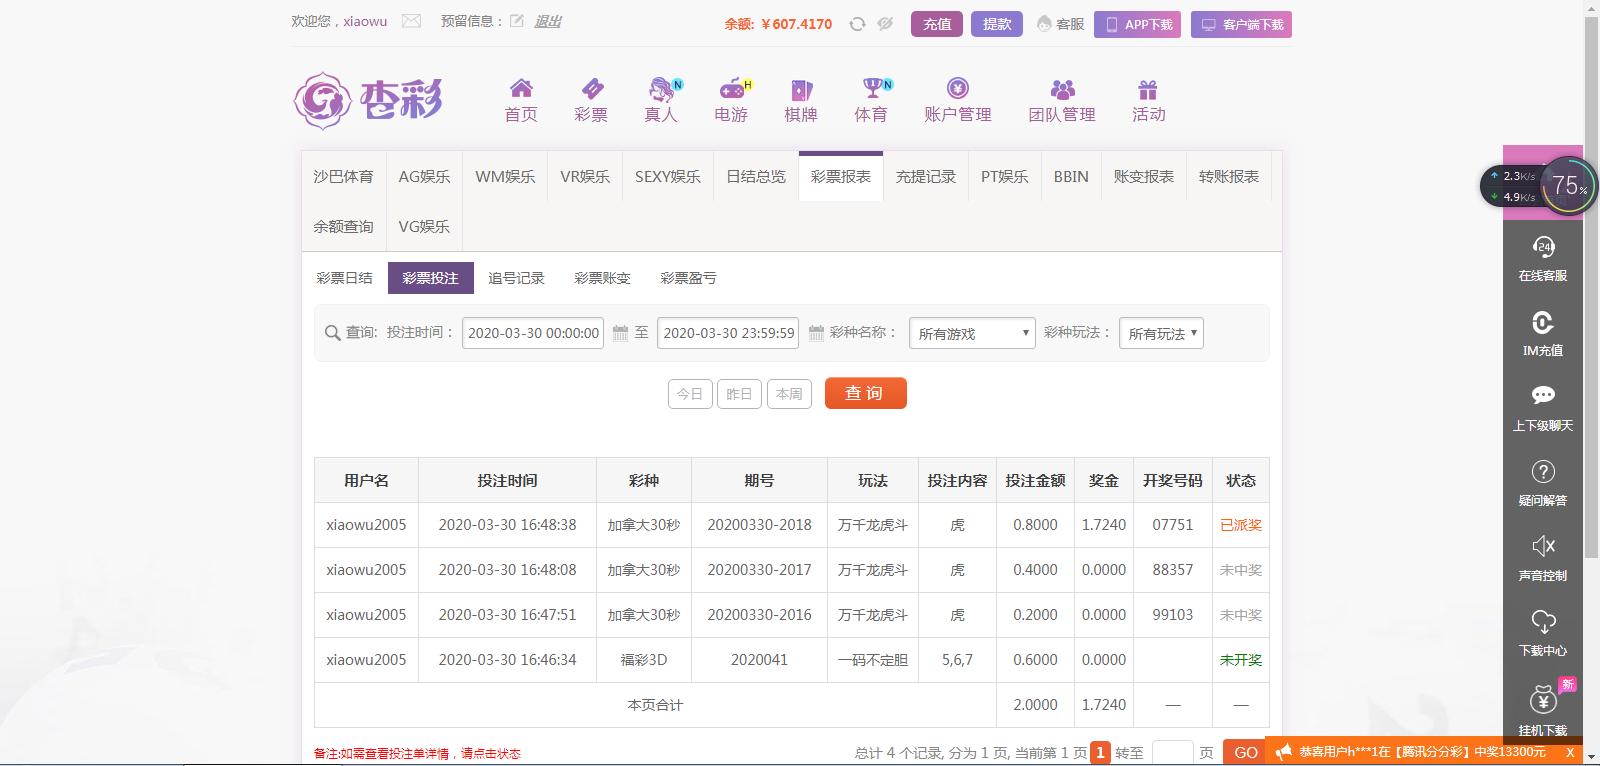Click the mail envelope icon beside username
This screenshot has height=766, width=1600.
(x=411, y=21)
